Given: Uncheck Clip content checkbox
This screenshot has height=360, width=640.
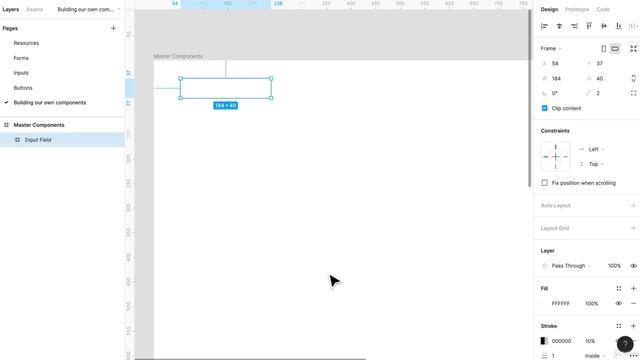Looking at the screenshot, I should (544, 108).
